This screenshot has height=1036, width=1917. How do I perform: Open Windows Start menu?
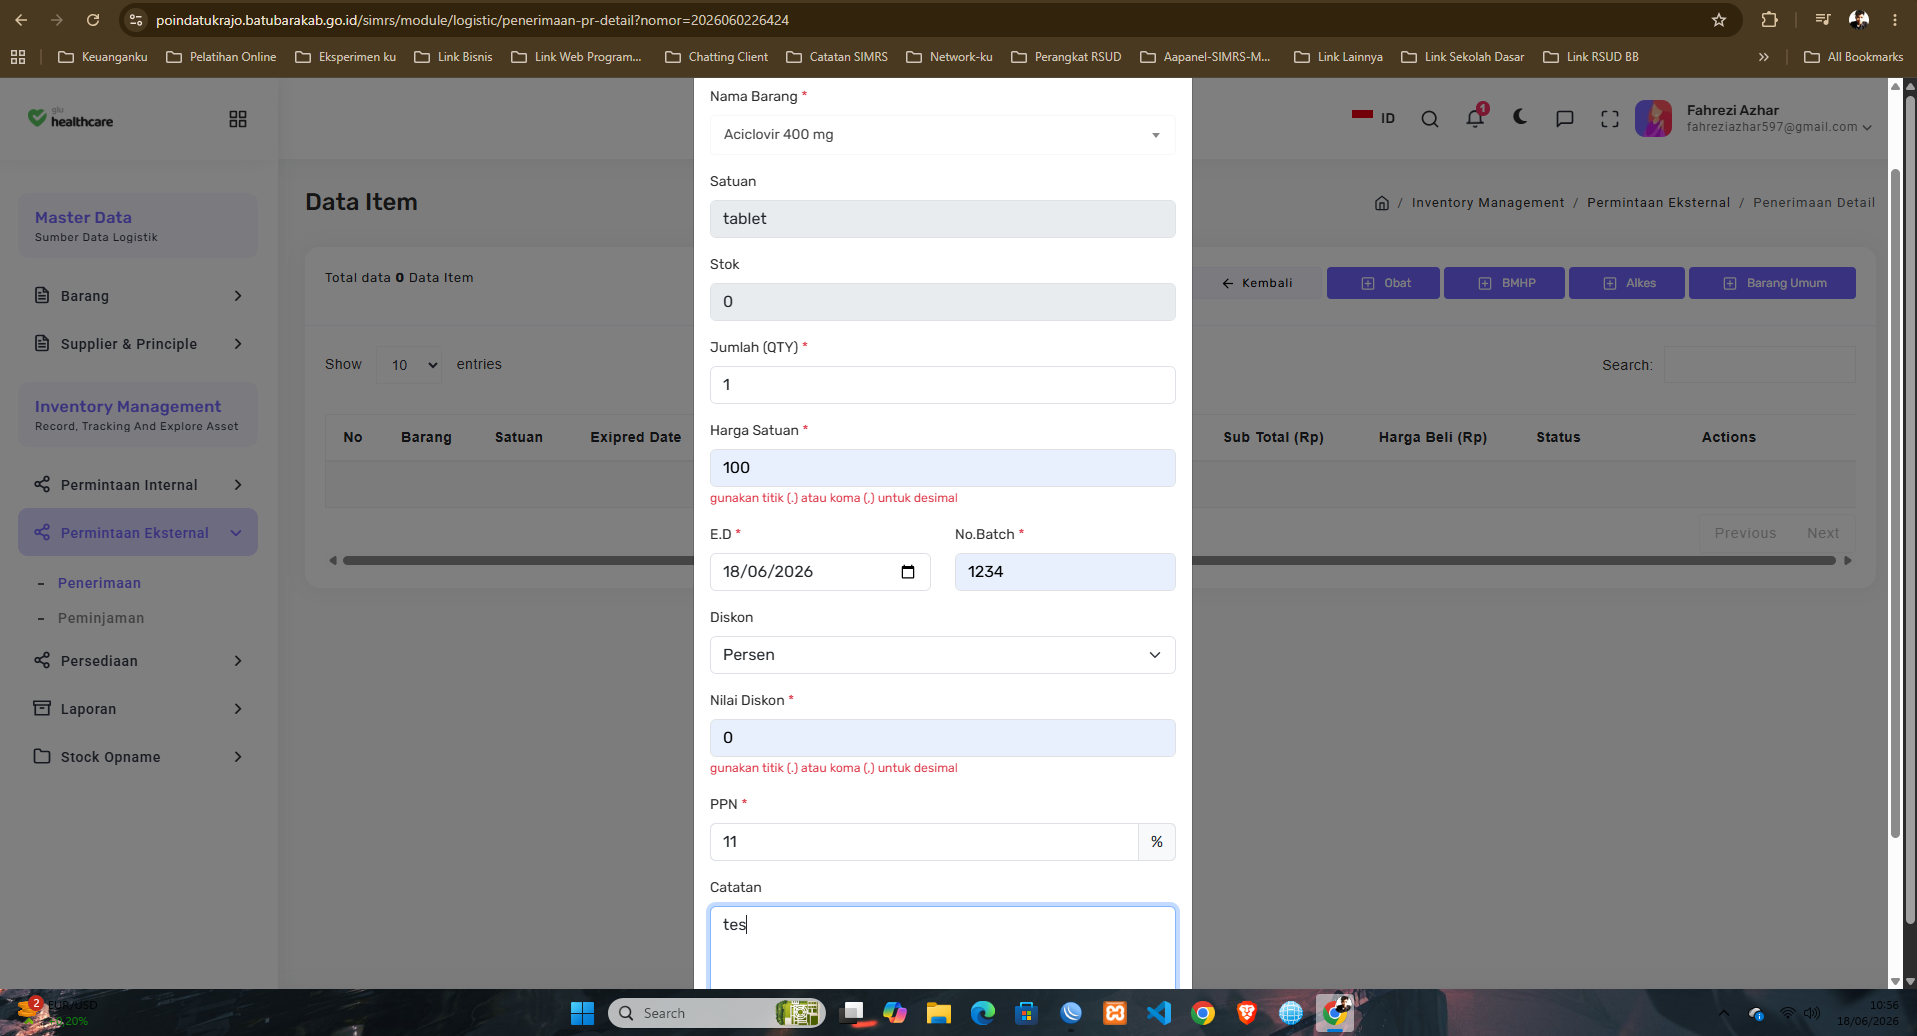582,1013
